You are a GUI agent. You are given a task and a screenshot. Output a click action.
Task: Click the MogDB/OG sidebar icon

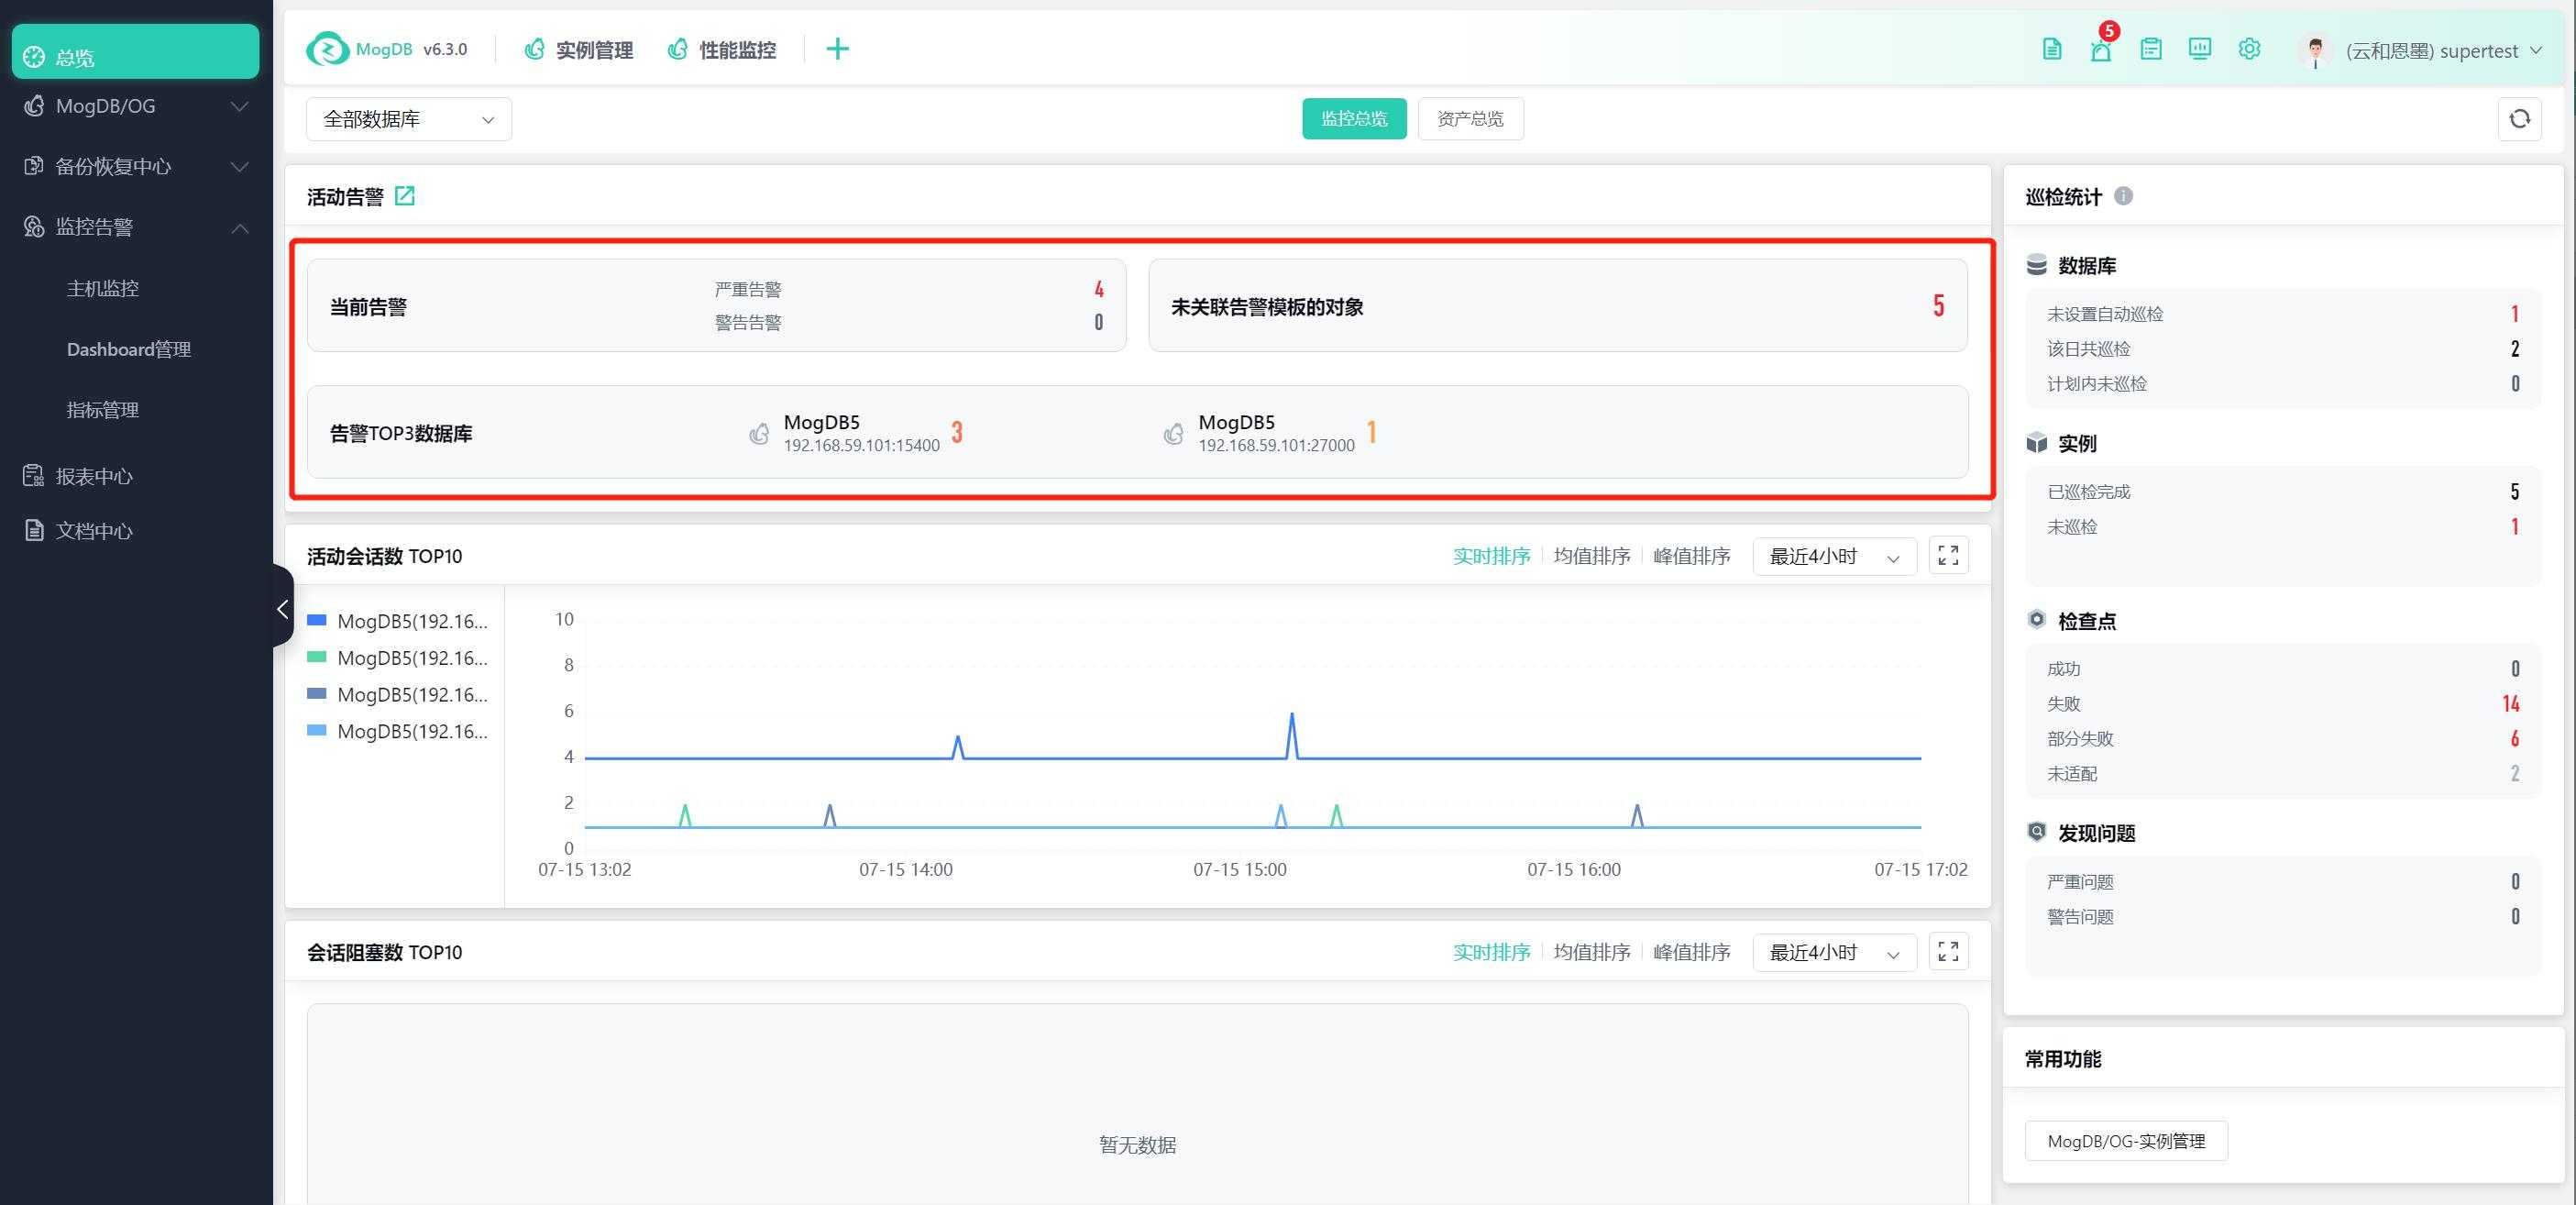[x=34, y=106]
